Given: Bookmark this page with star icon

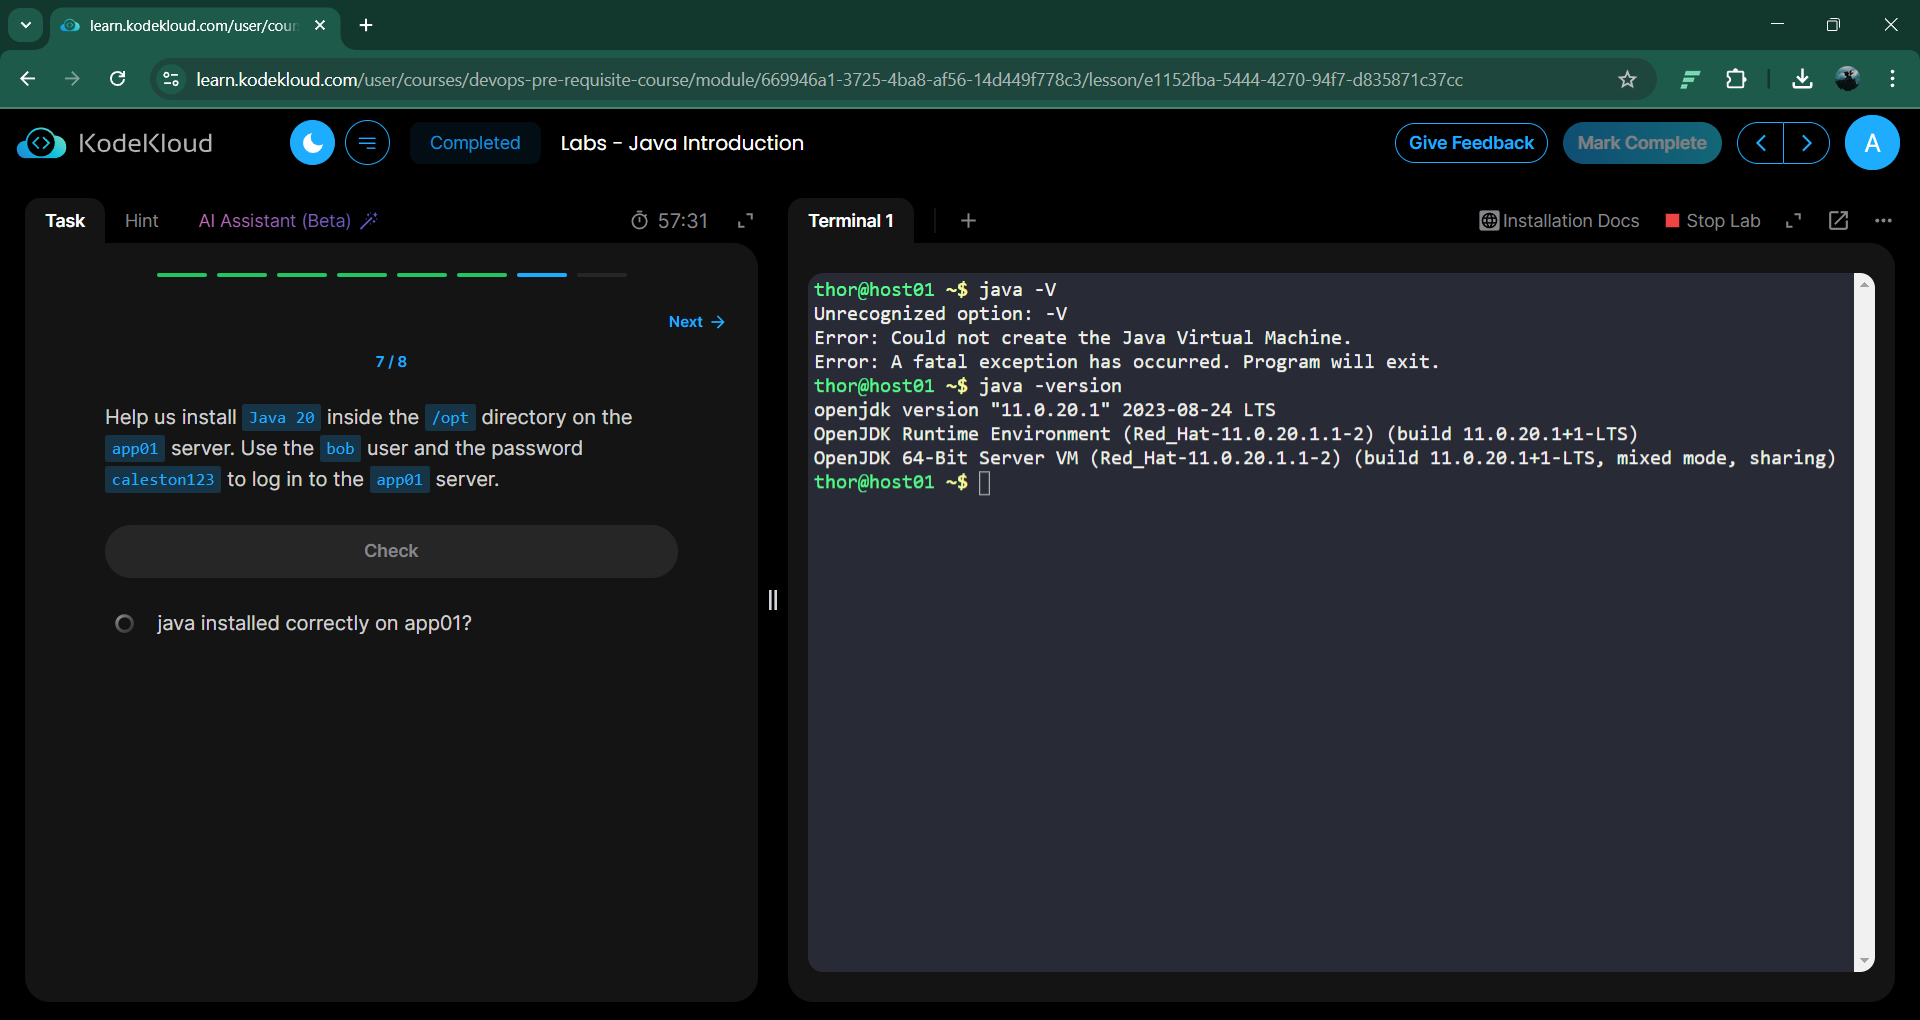Looking at the screenshot, I should pyautogui.click(x=1627, y=79).
